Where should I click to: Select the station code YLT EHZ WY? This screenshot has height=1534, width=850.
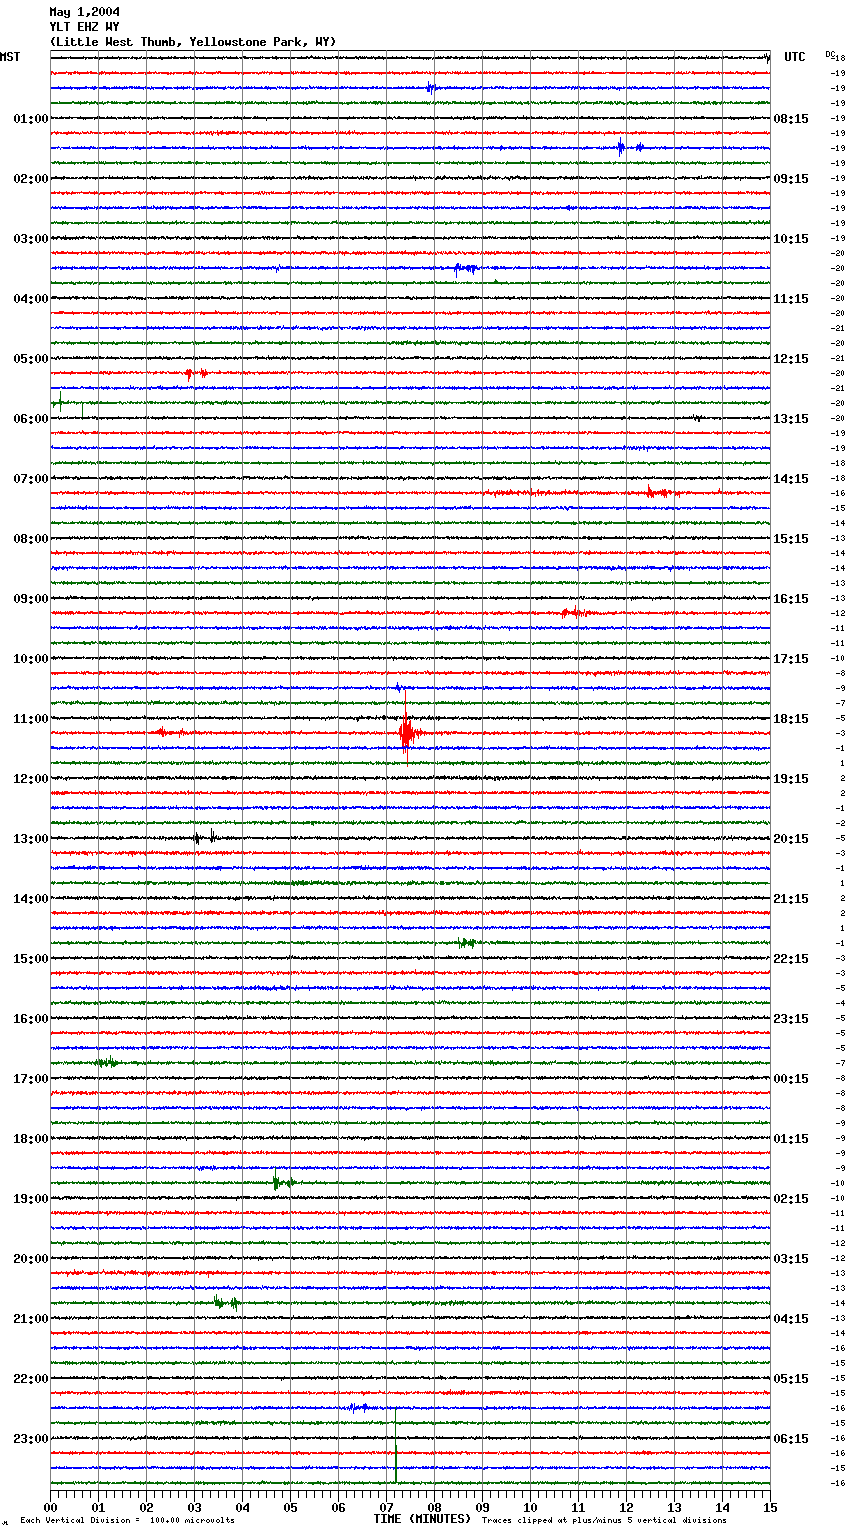click(84, 27)
